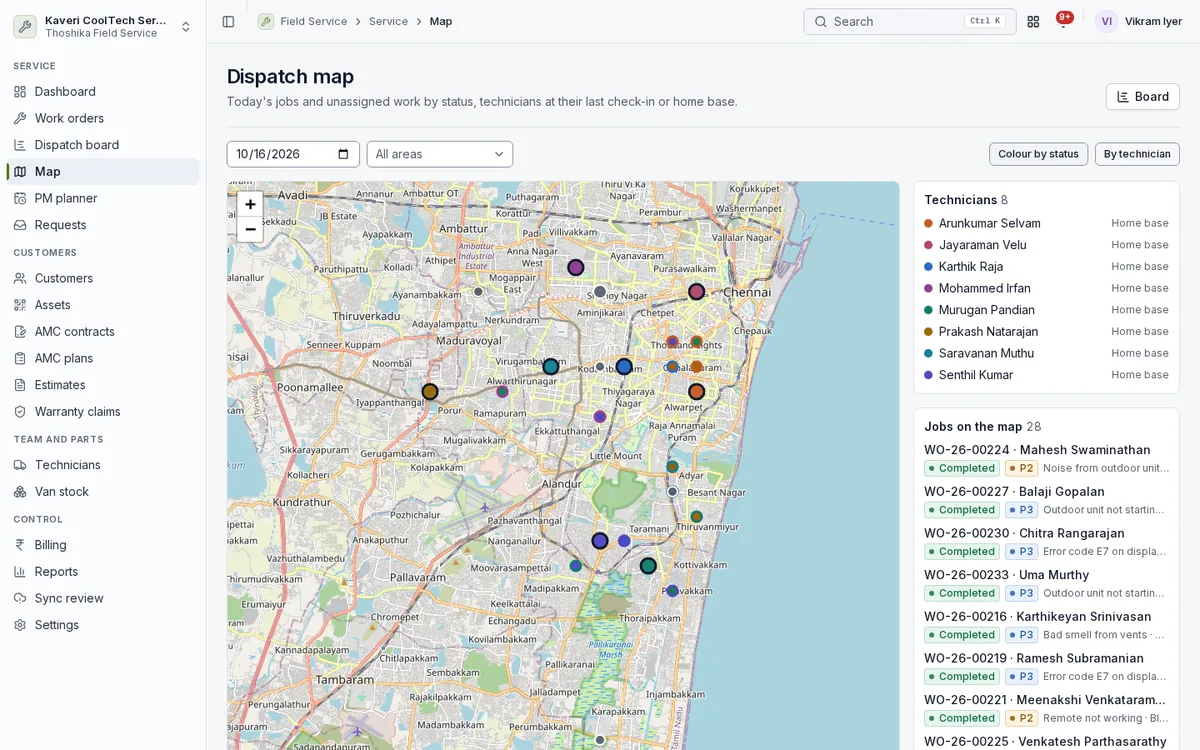Go to Field Service breadcrumb
Image resolution: width=1200 pixels, height=750 pixels.
click(x=313, y=21)
